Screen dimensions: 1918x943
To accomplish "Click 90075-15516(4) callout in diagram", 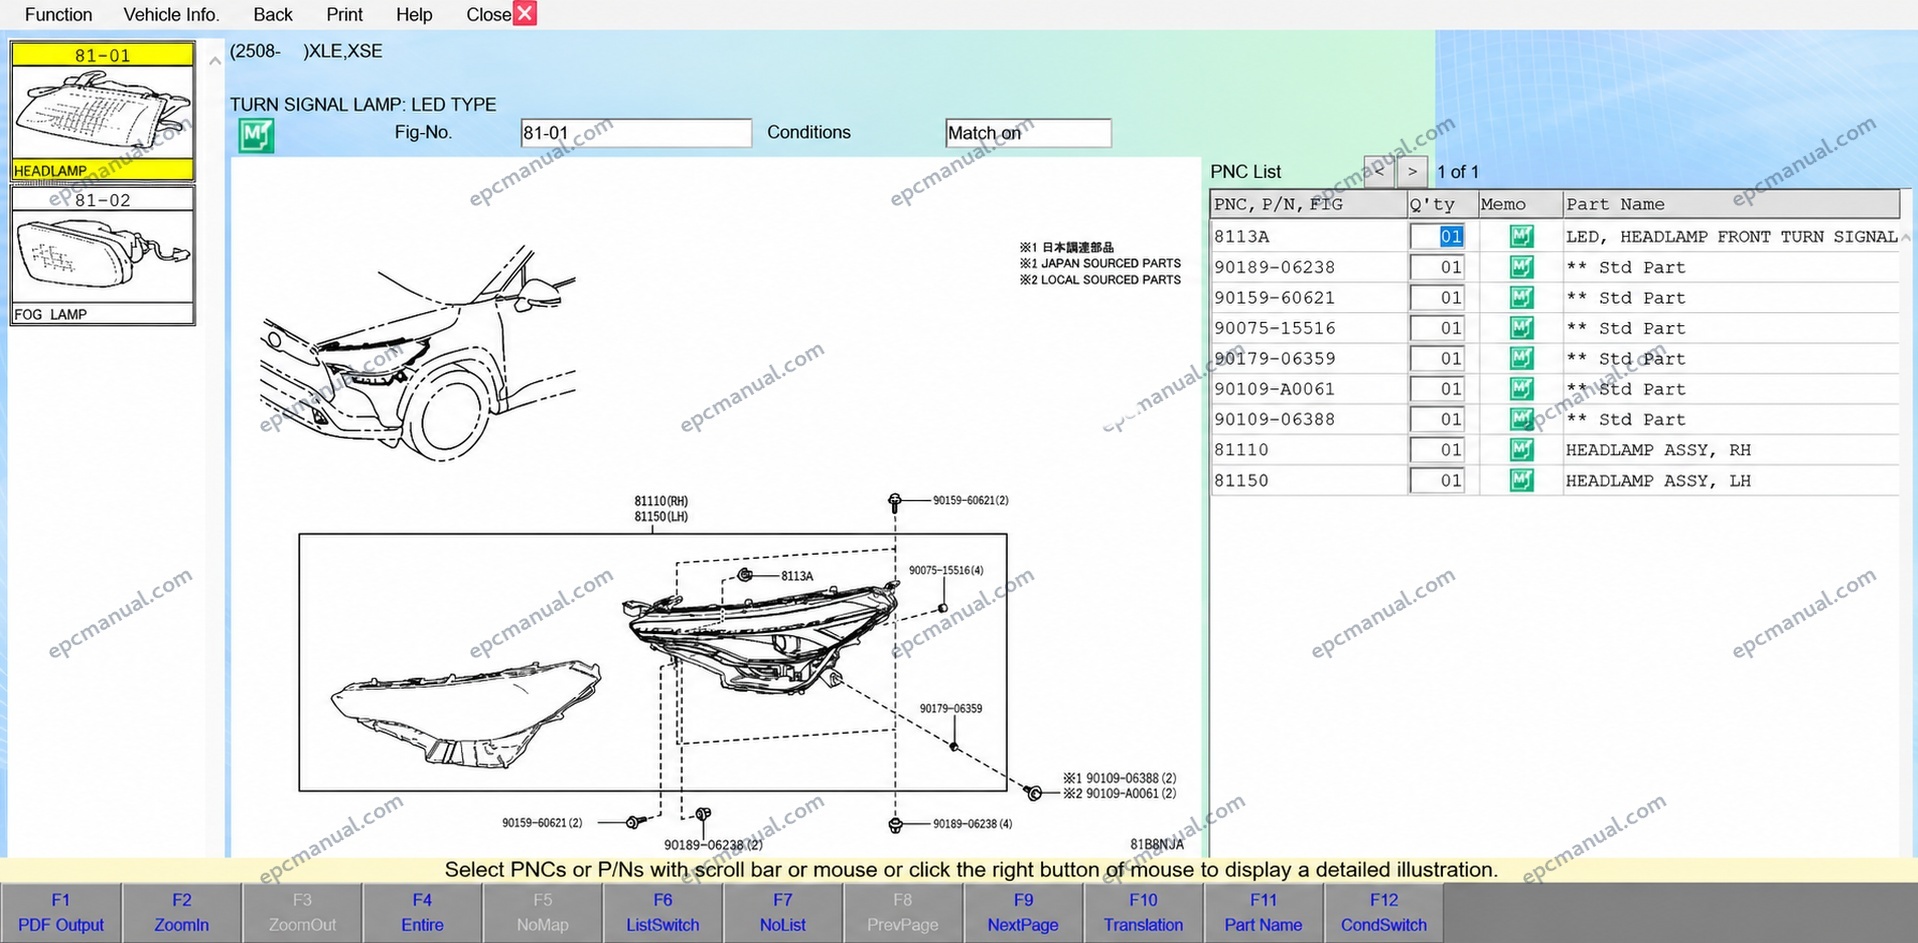I will [x=946, y=570].
